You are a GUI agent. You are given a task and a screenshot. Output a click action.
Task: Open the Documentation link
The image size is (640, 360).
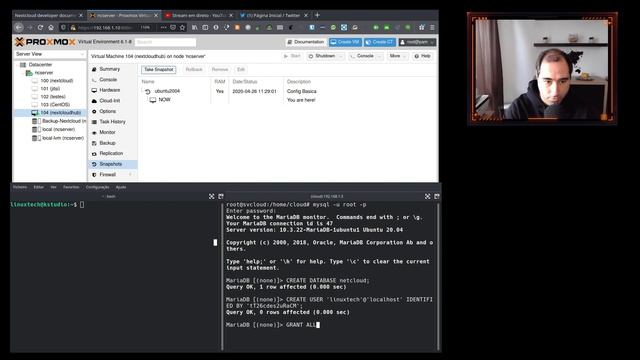306,42
